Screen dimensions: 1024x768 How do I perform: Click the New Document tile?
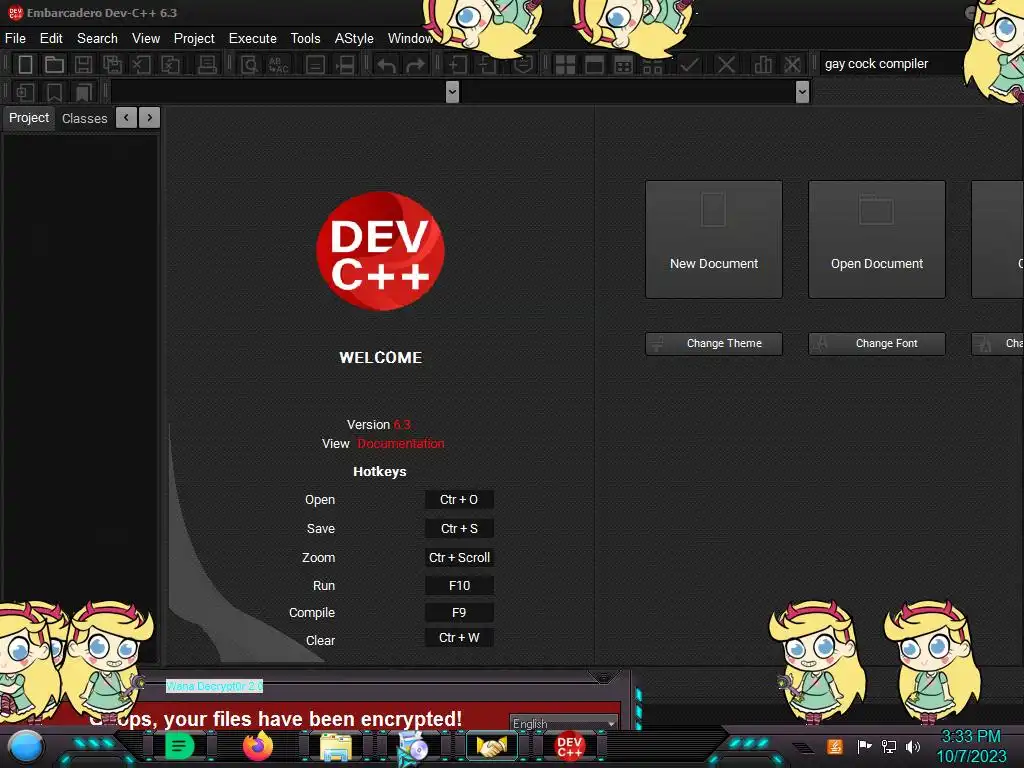click(714, 240)
